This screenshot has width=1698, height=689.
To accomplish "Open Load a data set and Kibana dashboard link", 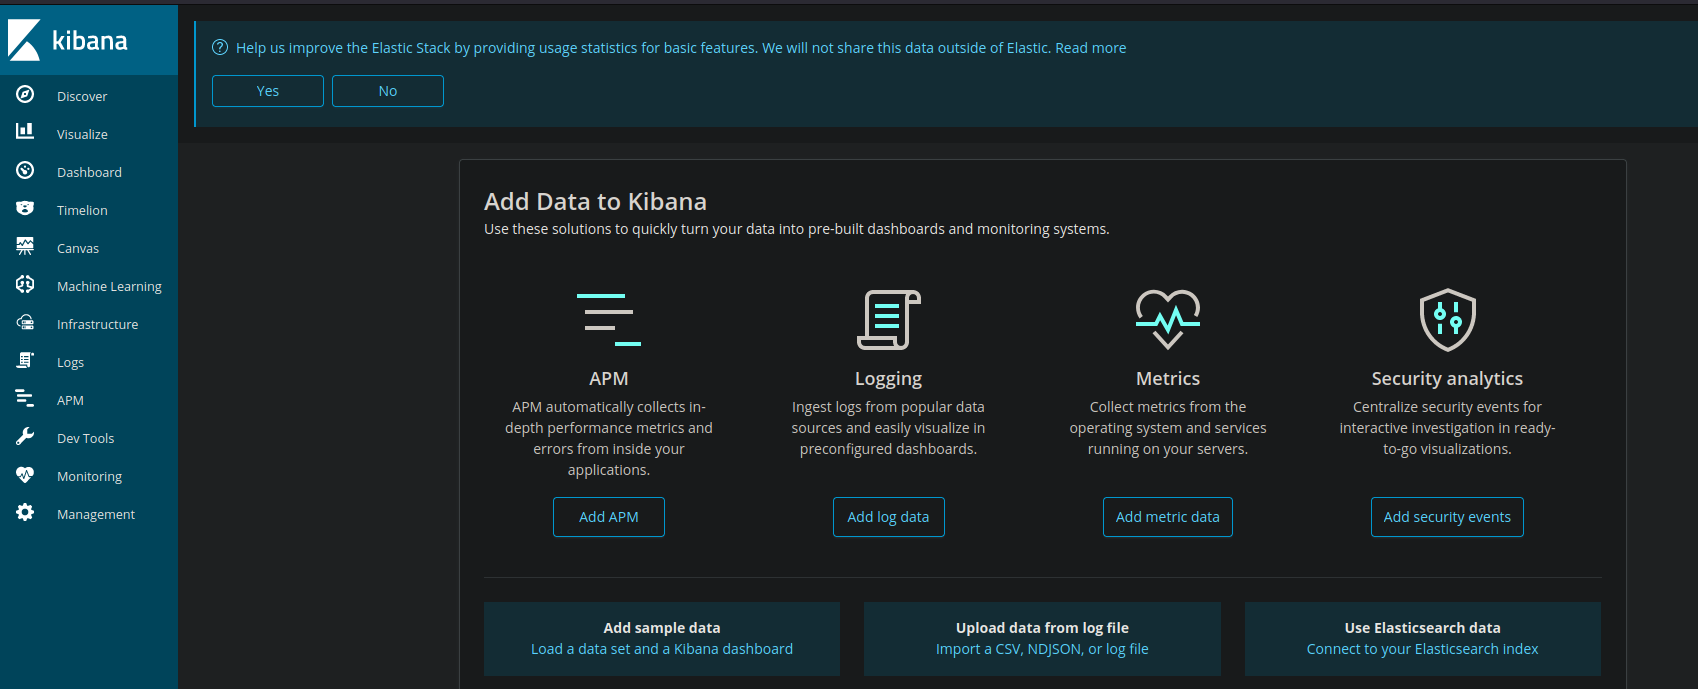I will 662,649.
